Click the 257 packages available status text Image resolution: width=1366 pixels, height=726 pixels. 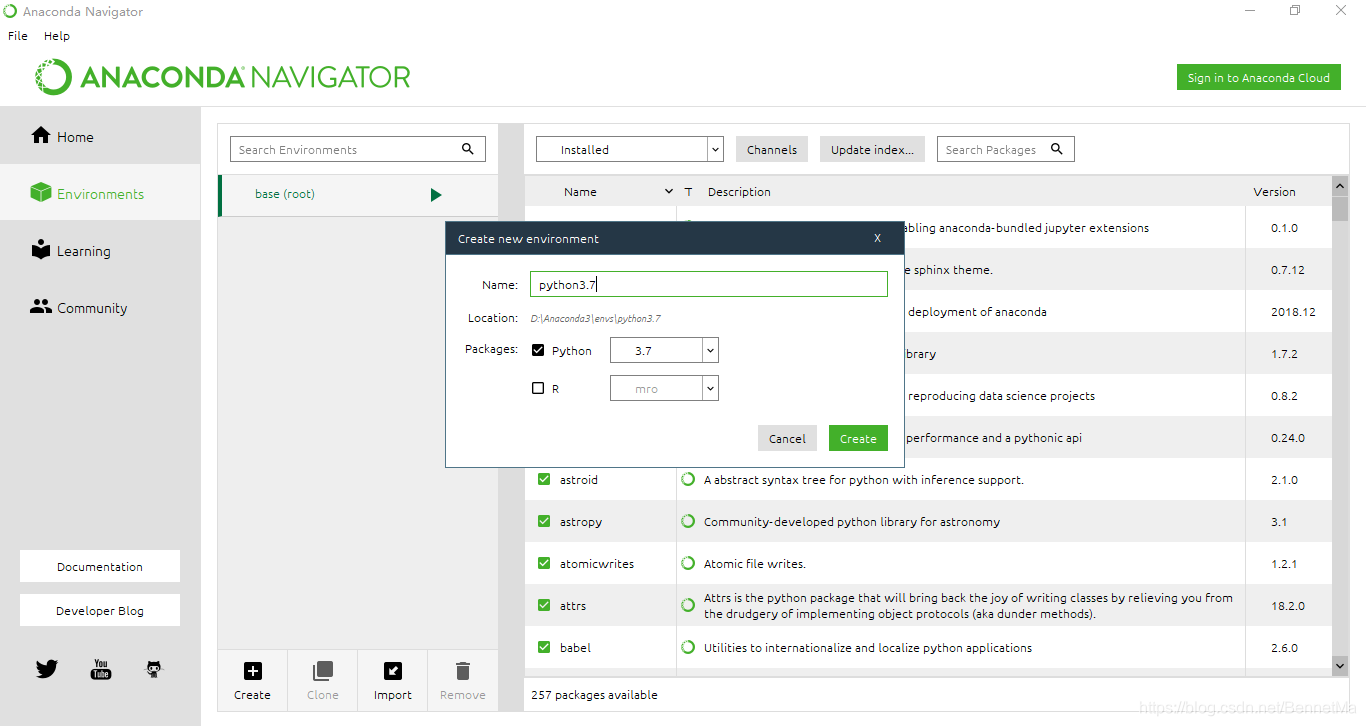pos(594,695)
